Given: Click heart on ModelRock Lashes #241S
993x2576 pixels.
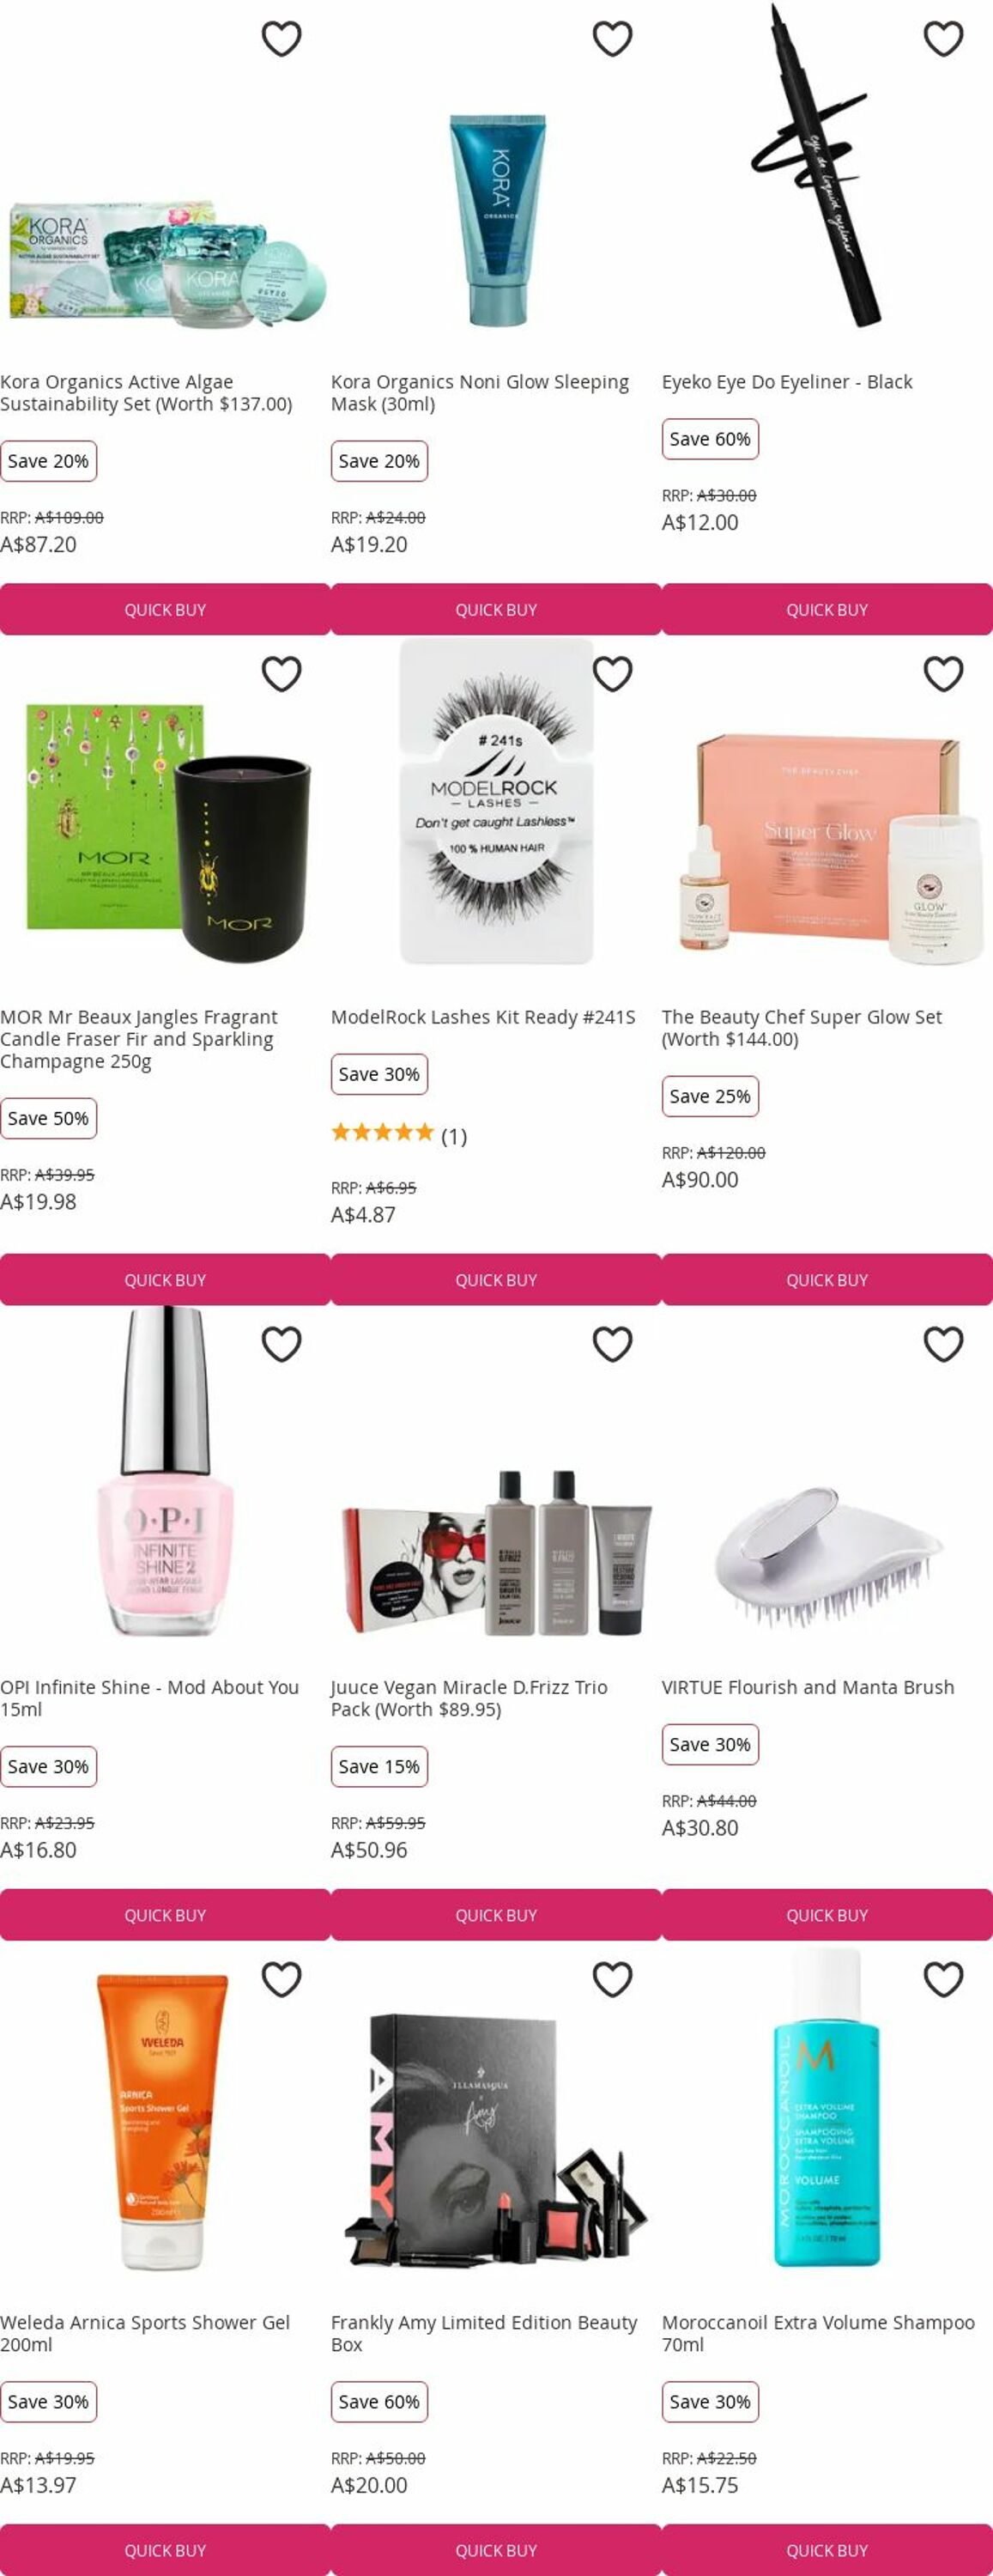Looking at the screenshot, I should (x=612, y=674).
